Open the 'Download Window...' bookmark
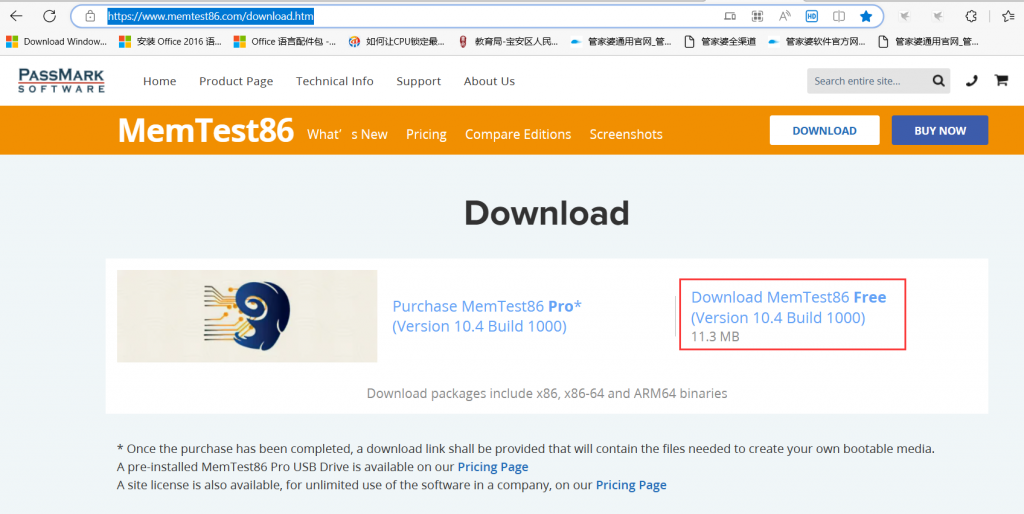This screenshot has width=1024, height=514. click(x=56, y=42)
